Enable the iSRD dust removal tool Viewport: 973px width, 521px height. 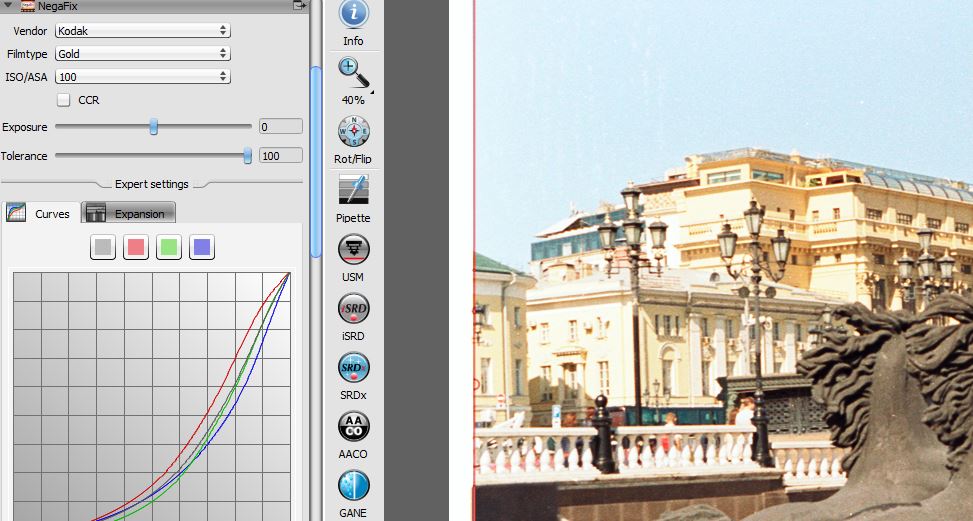tap(353, 308)
